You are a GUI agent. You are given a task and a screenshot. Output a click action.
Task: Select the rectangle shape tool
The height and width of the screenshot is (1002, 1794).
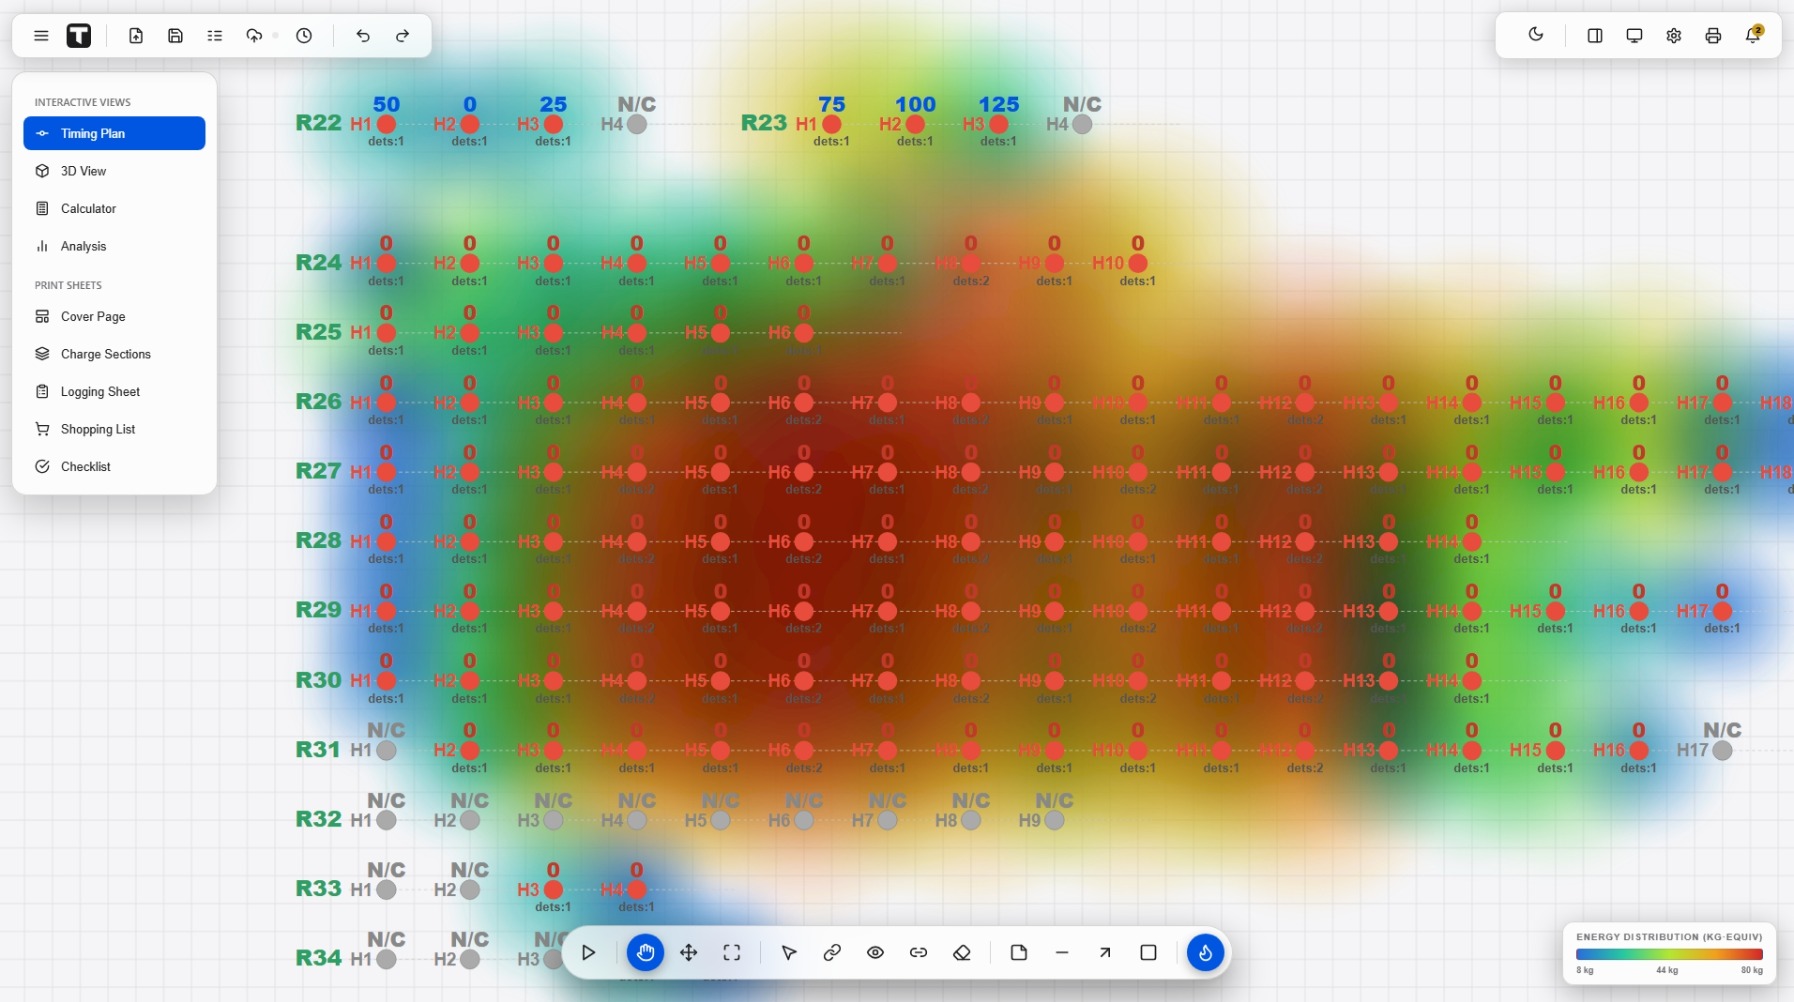point(1148,953)
